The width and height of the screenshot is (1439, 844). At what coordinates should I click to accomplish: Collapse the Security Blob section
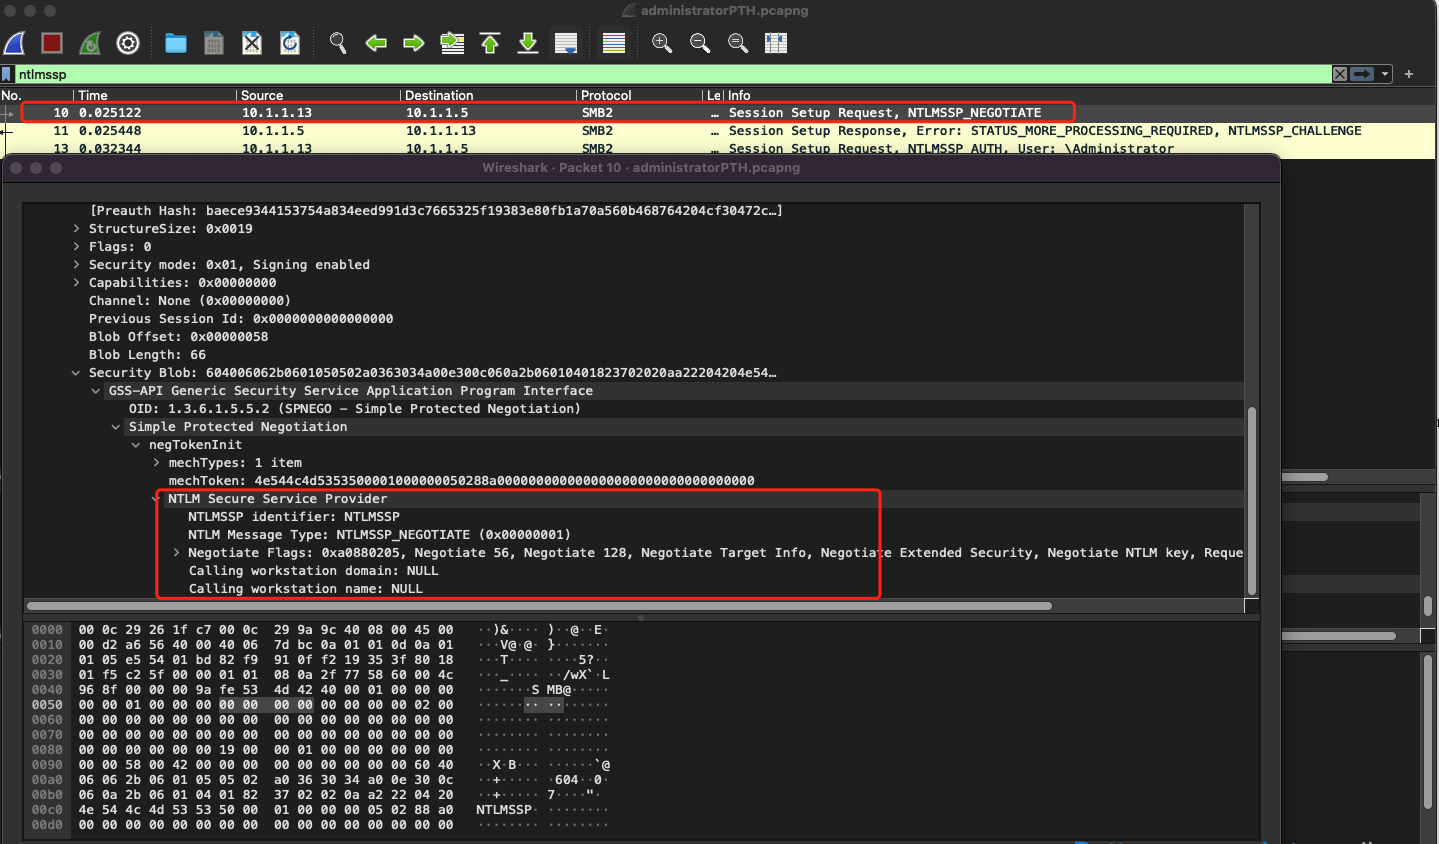point(76,373)
